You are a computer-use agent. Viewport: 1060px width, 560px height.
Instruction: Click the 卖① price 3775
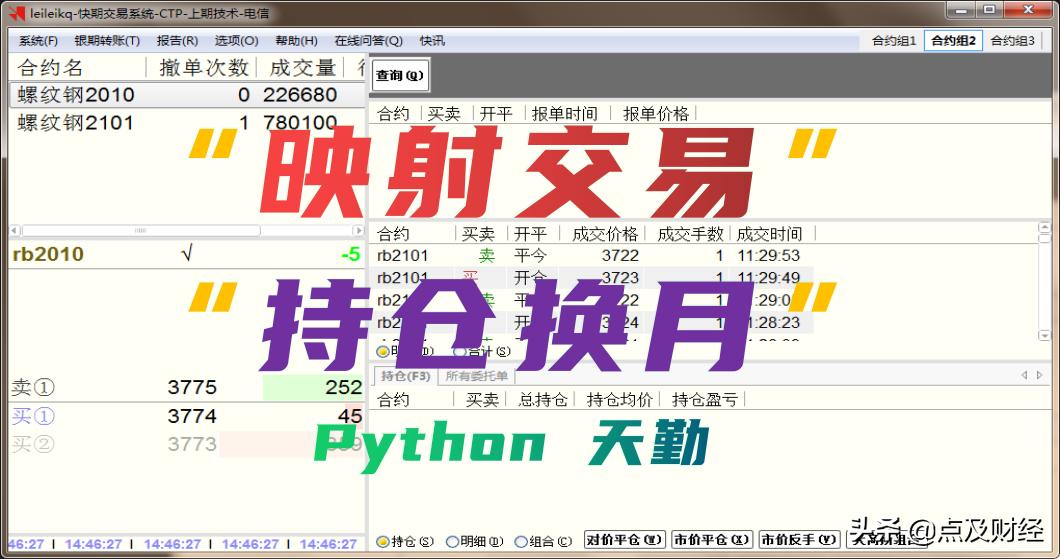tap(192, 388)
